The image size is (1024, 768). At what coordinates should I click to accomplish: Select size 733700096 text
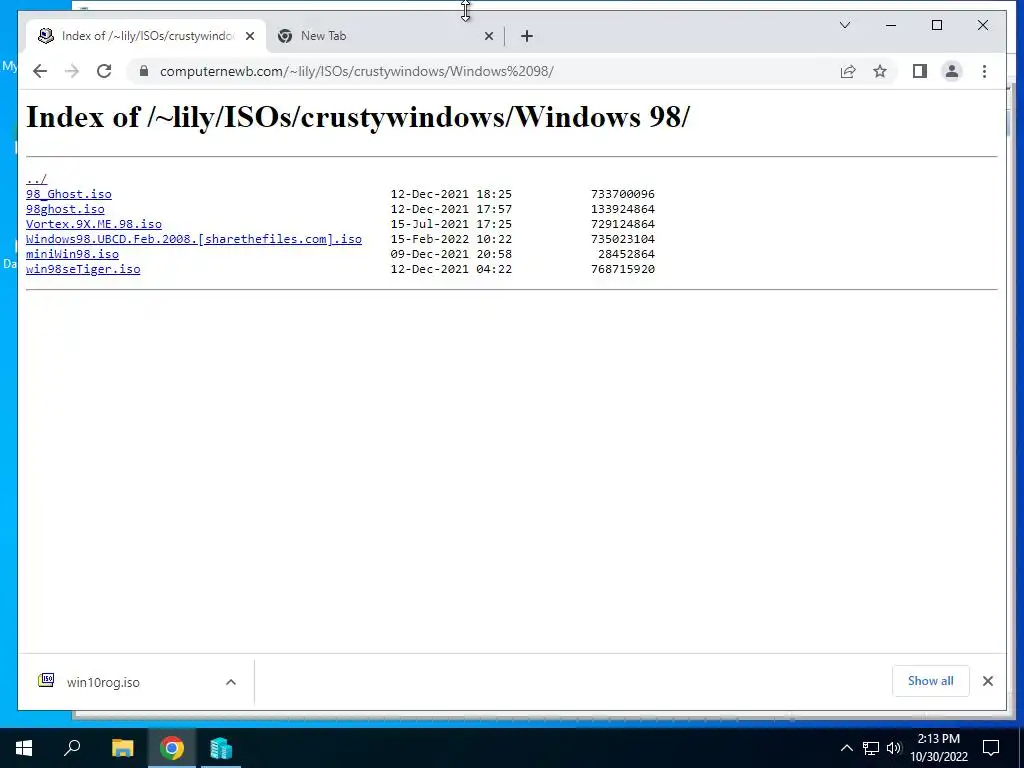pos(622,194)
